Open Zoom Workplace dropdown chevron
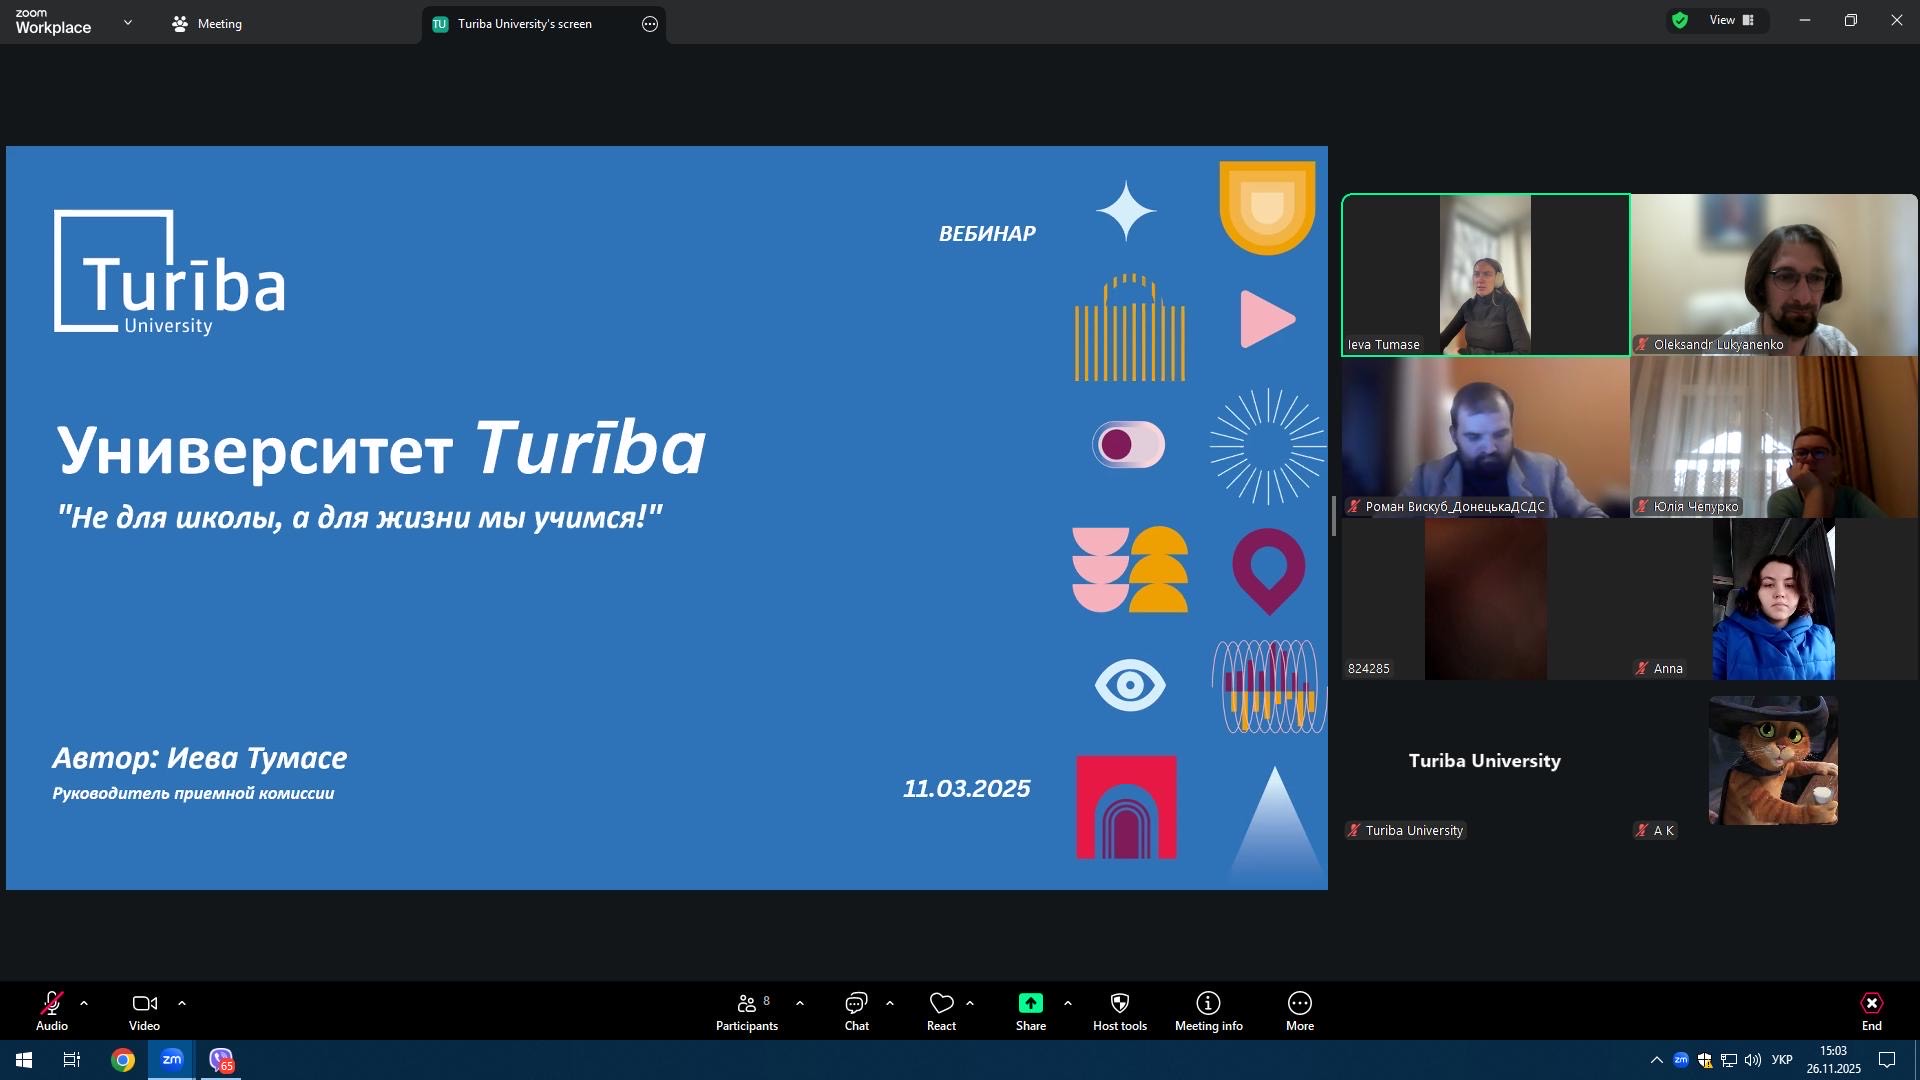Screen dimensions: 1920x1080 click(x=128, y=22)
